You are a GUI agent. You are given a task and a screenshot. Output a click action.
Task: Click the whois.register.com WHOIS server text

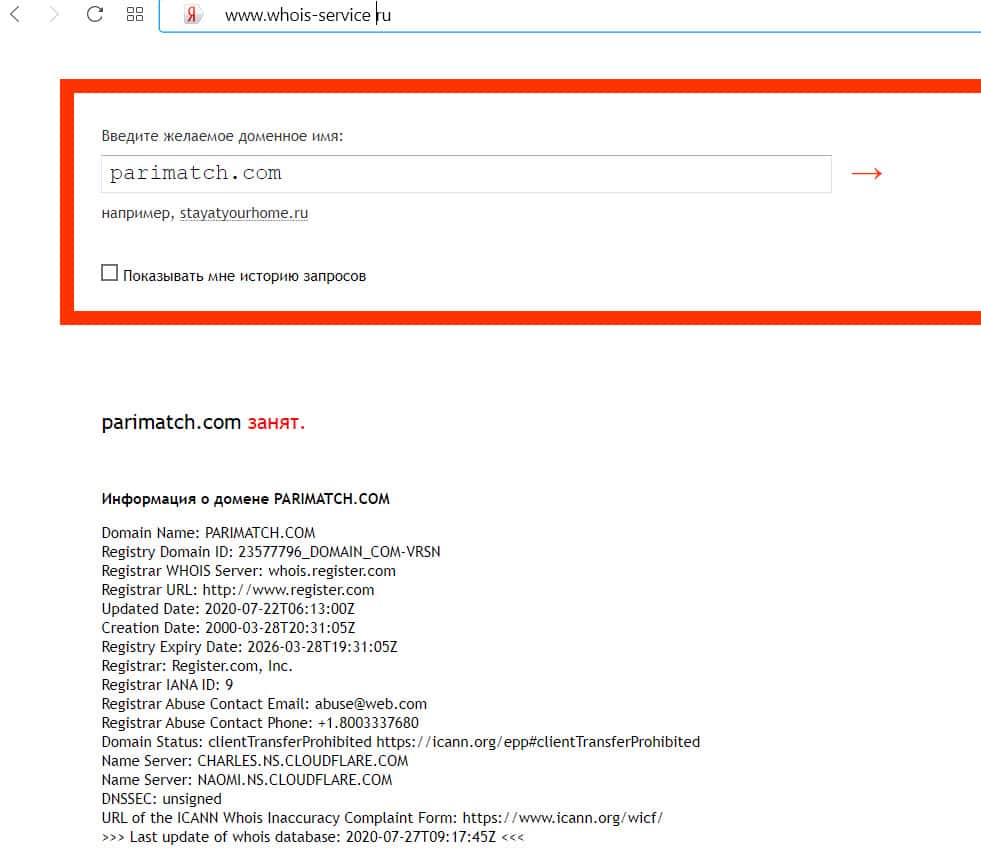click(332, 571)
